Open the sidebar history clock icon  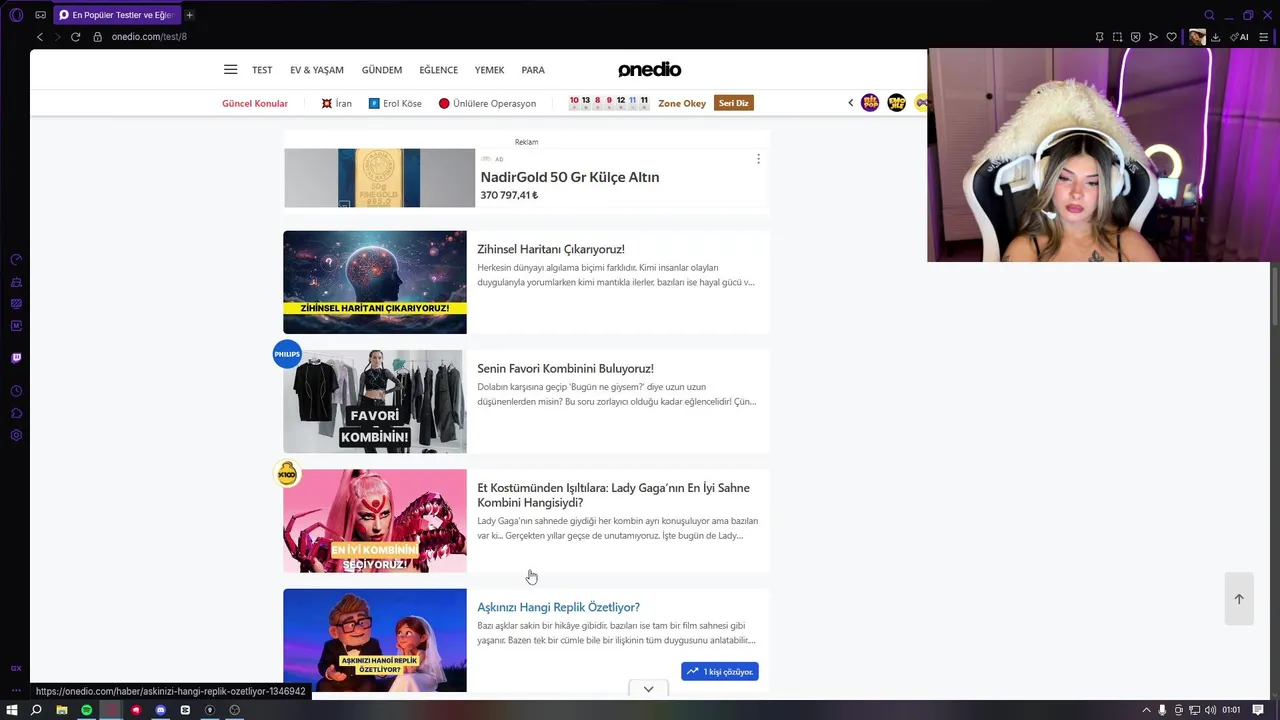click(16, 391)
